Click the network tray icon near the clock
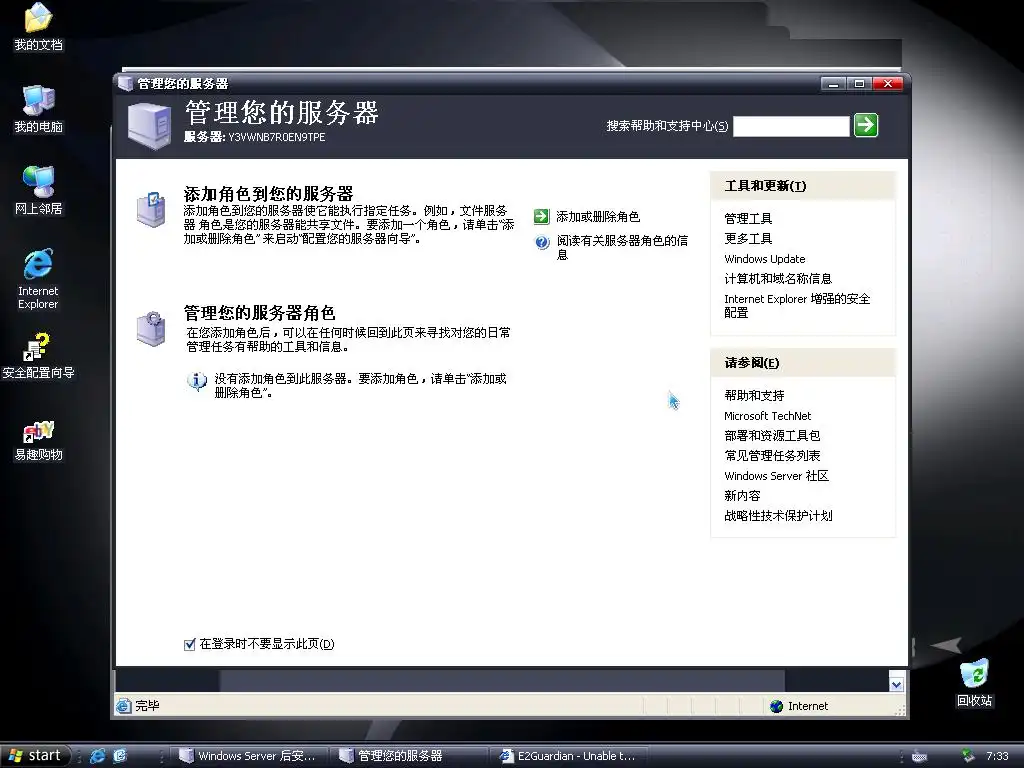The image size is (1024, 768). [x=968, y=756]
